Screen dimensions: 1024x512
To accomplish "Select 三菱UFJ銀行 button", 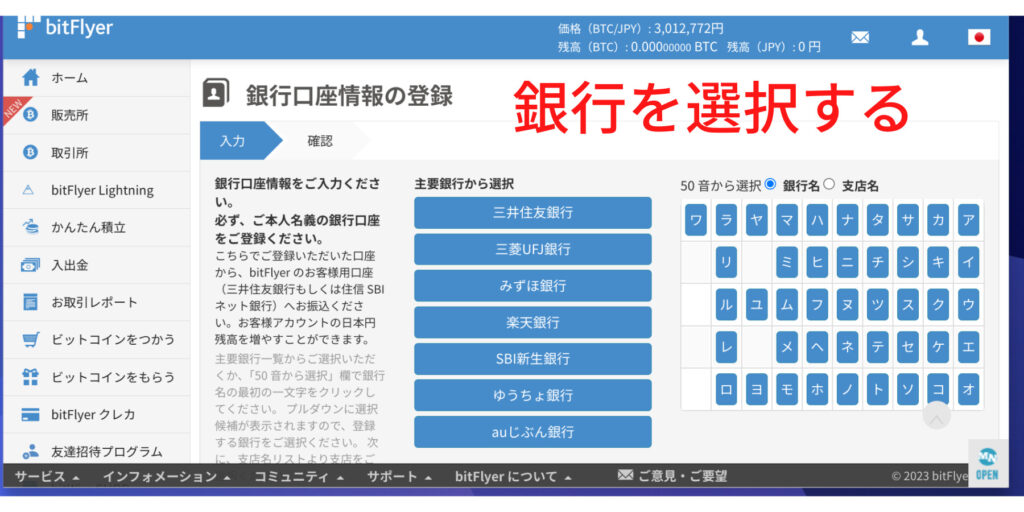I will [533, 249].
